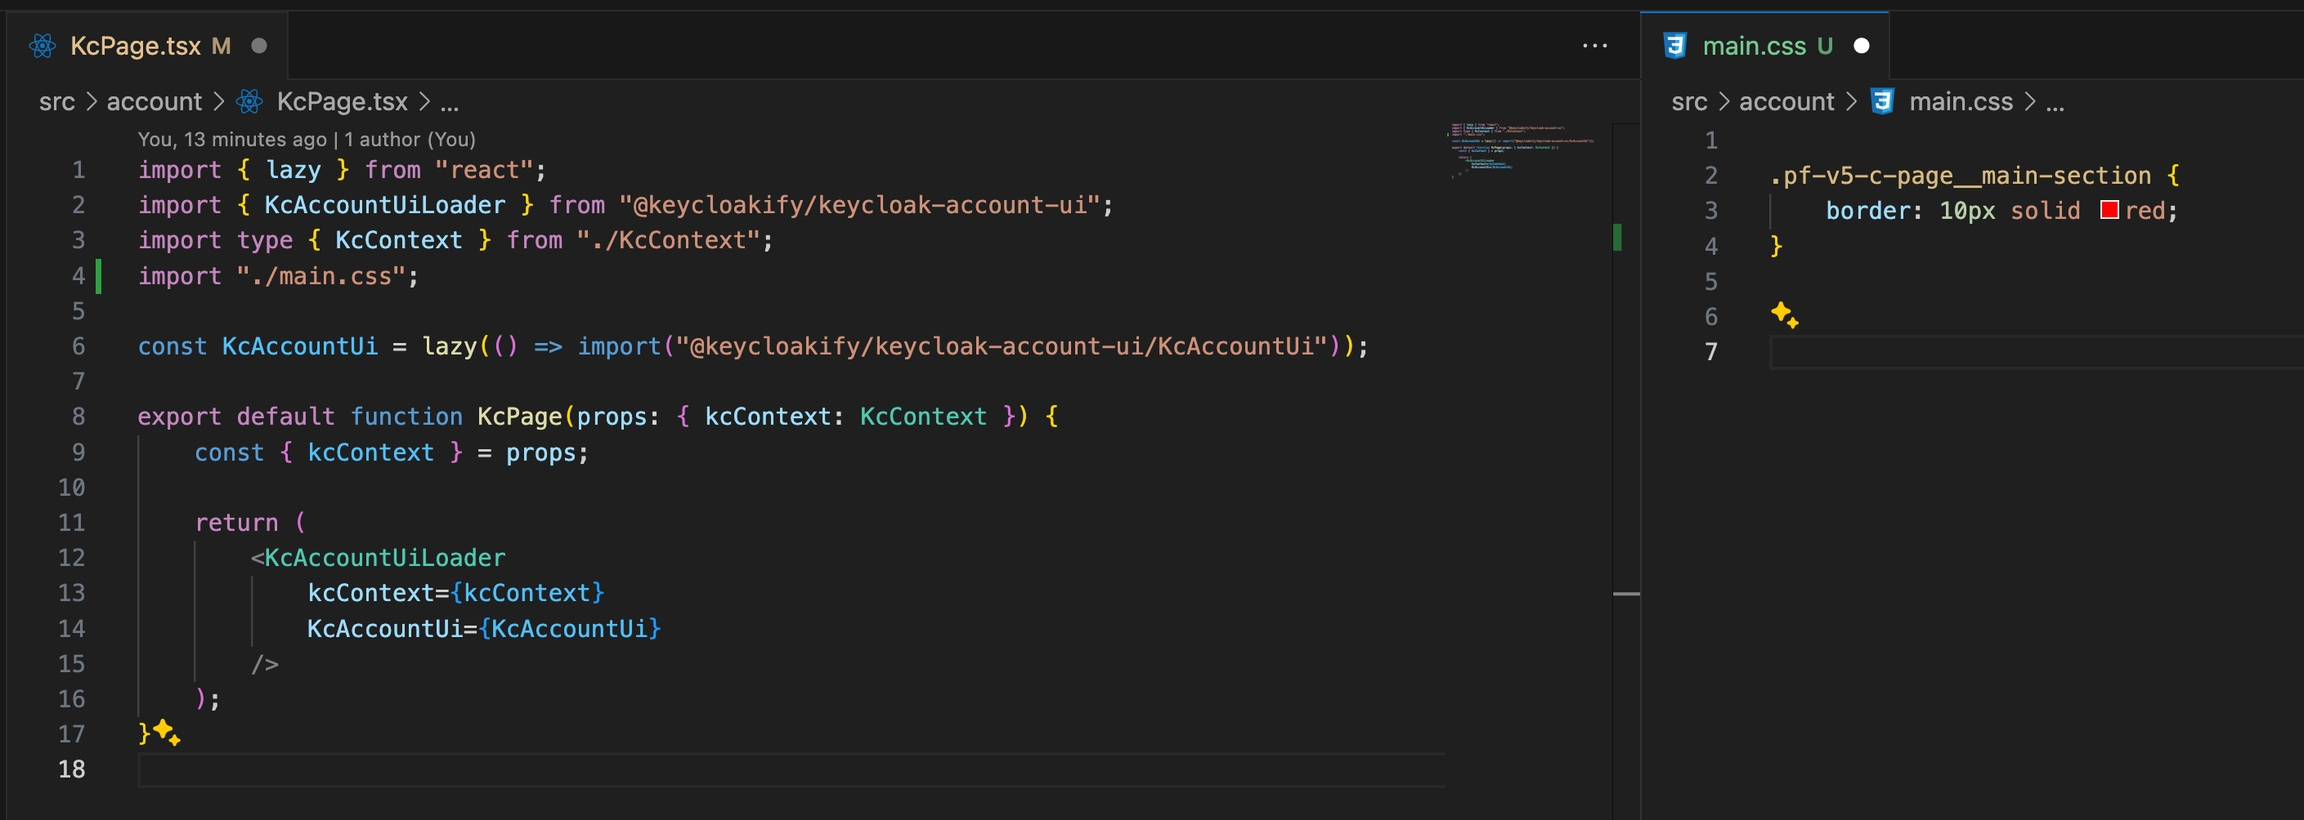Open the More Actions ellipsis menu
The width and height of the screenshot is (2304, 820).
(x=1595, y=46)
